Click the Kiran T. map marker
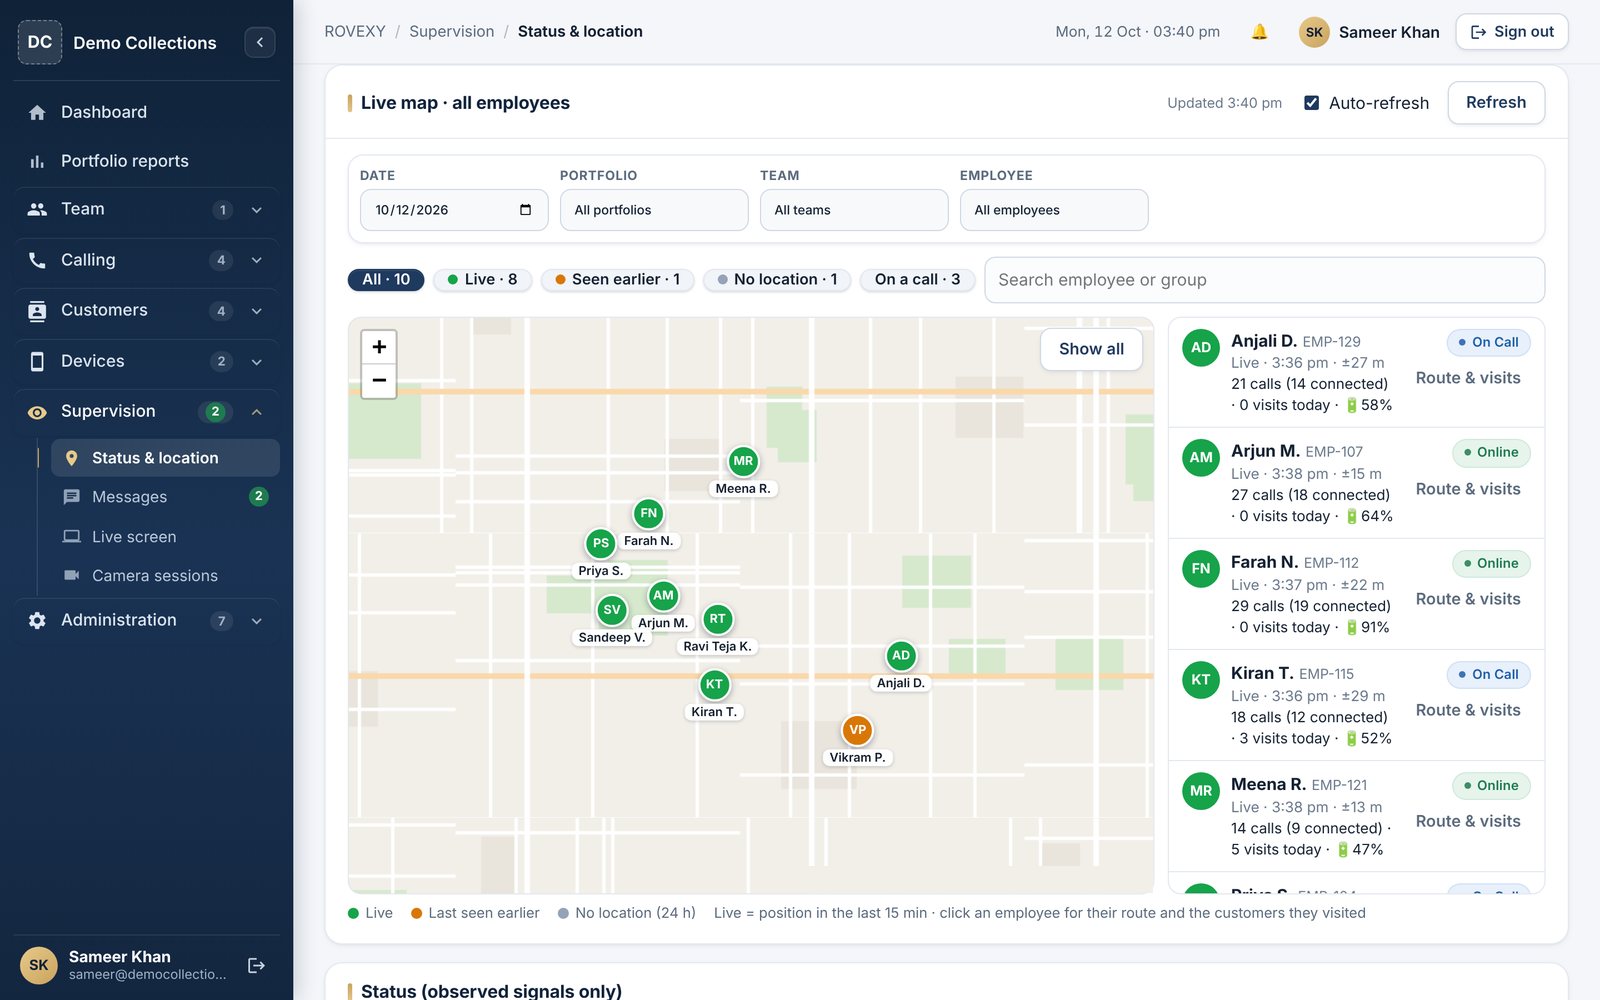1600x1000 pixels. tap(714, 685)
